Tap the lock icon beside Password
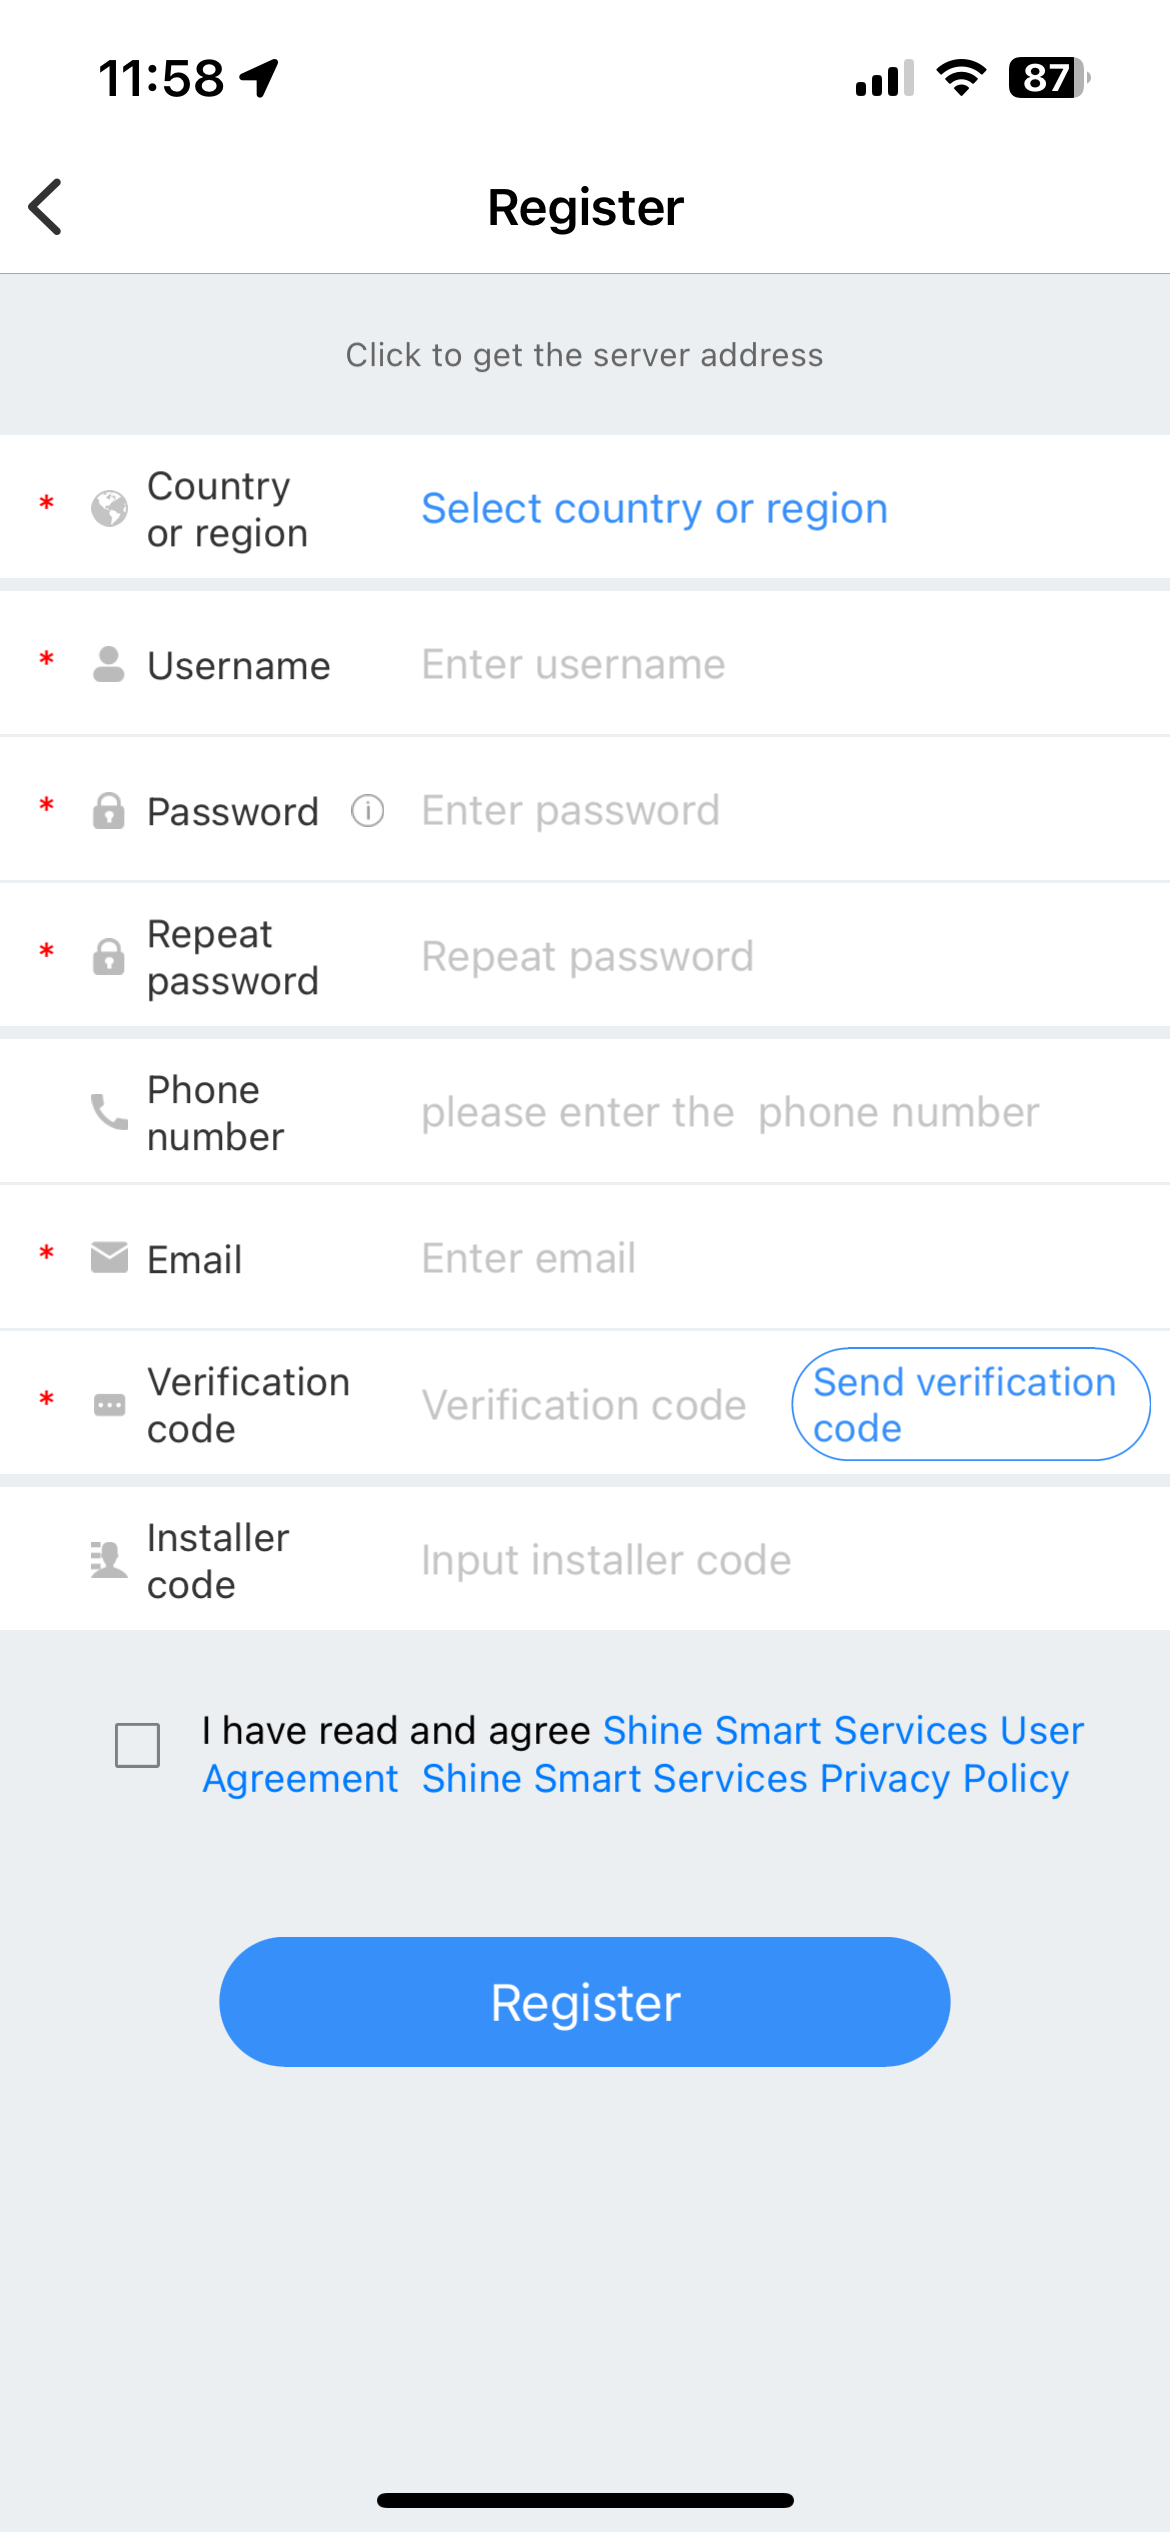Screen dimensions: 1170x2532 pos(109,811)
